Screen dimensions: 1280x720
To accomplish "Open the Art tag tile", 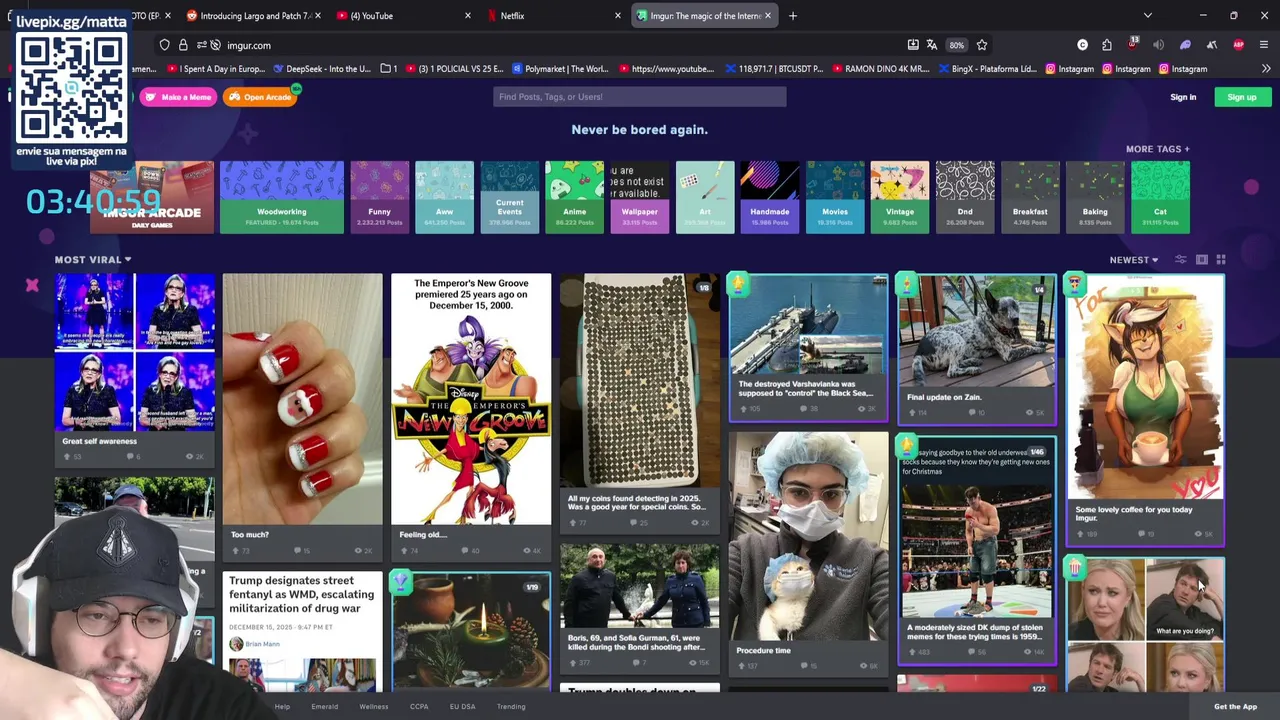I will pyautogui.click(x=705, y=197).
